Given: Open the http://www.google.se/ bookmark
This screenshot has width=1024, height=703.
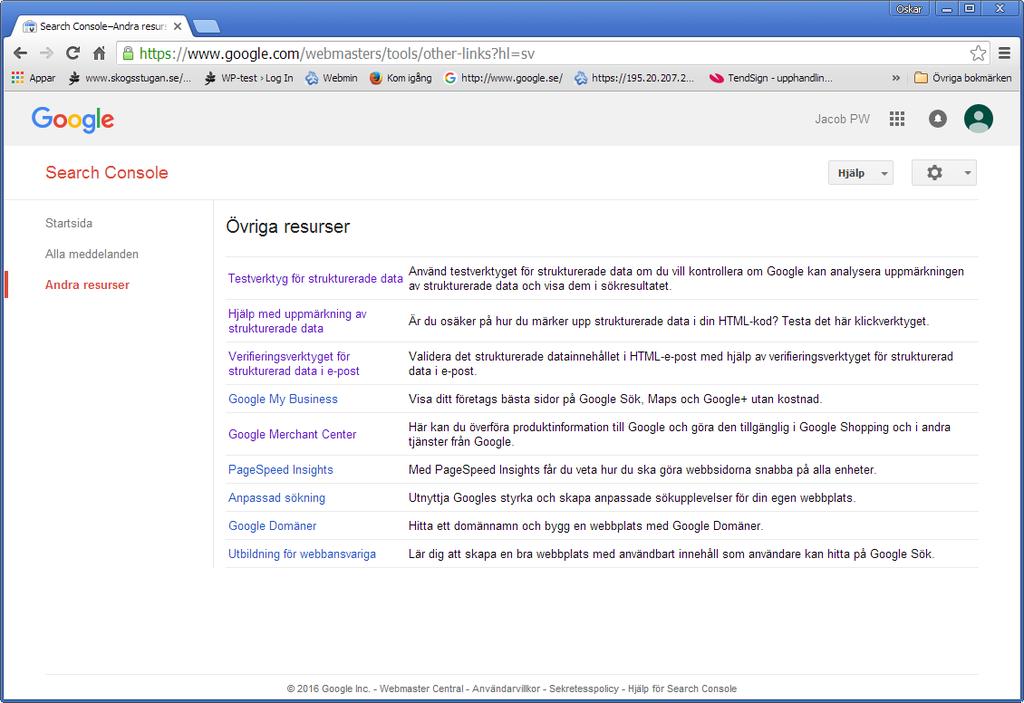Looking at the screenshot, I should [x=503, y=78].
